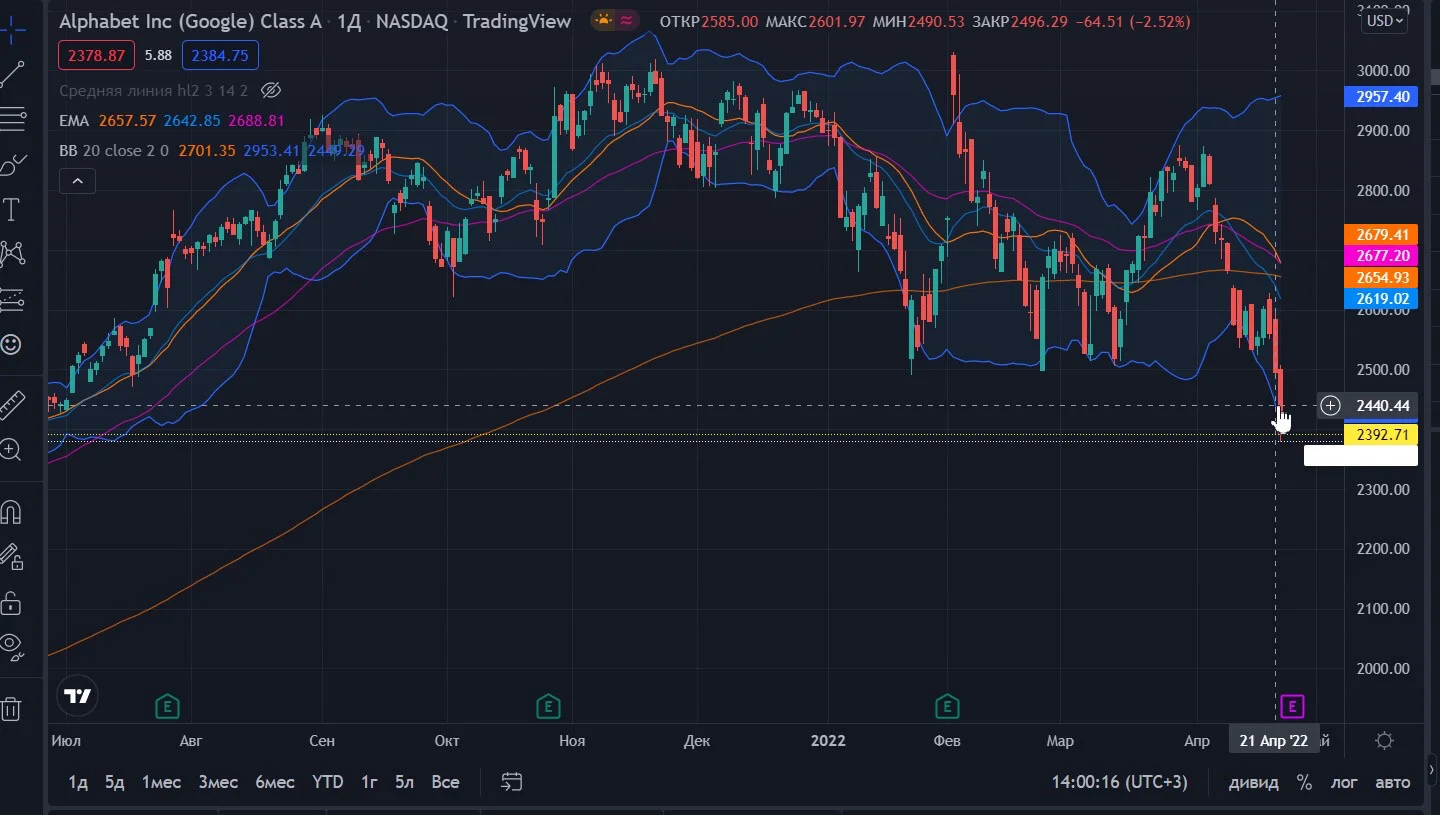
Task: Click the yellow 2392.71 price label
Action: click(1383, 435)
